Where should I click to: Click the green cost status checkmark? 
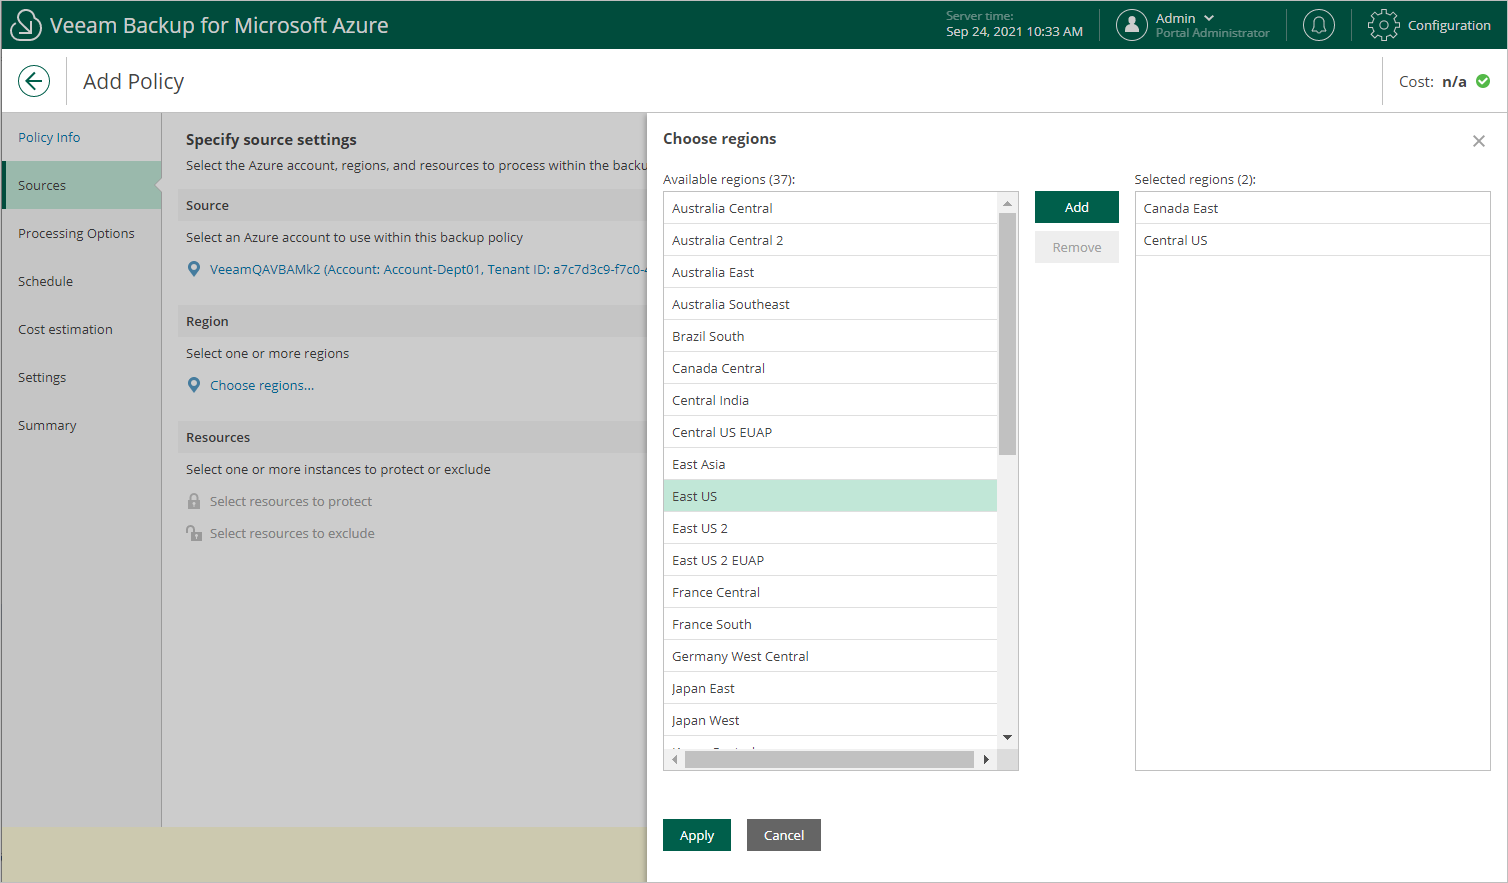point(1483,81)
